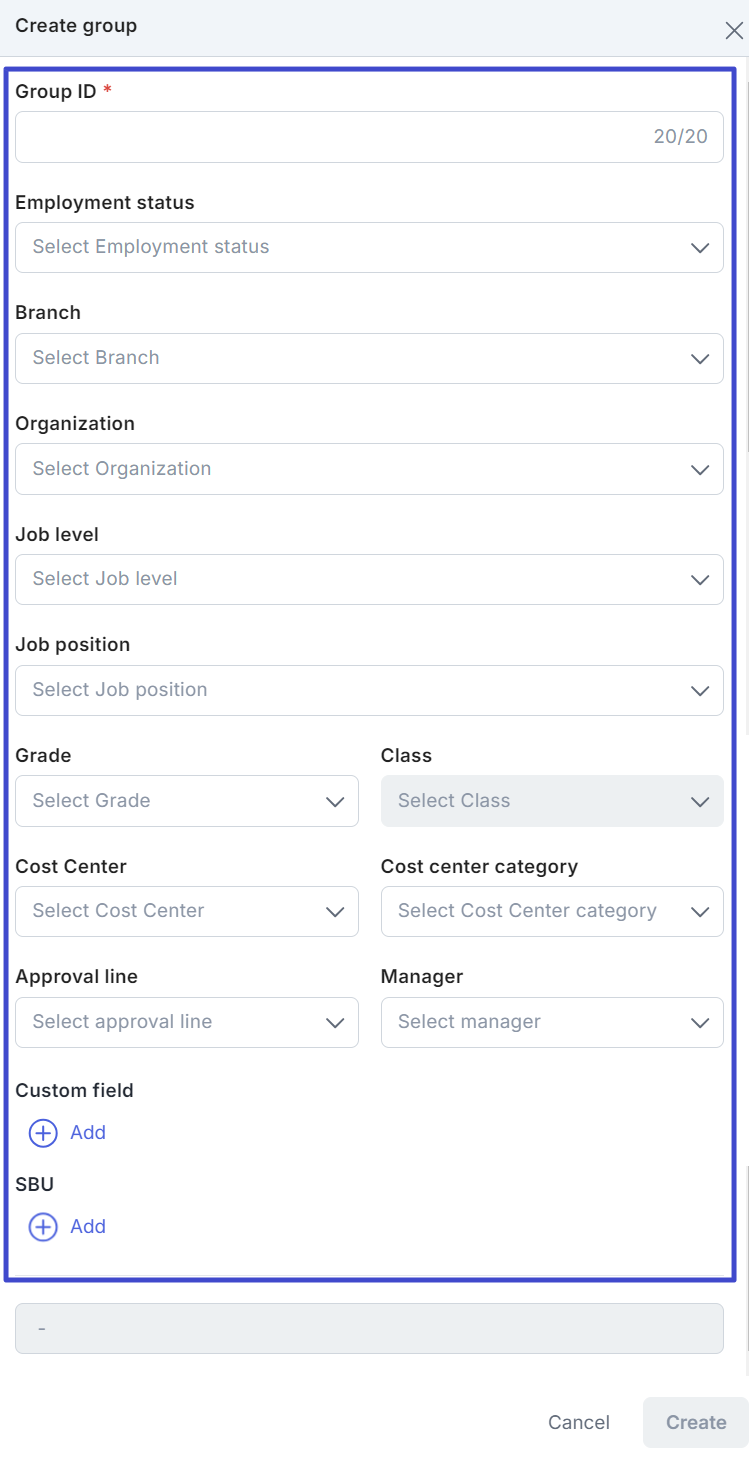Click the Create button
This screenshot has height=1461, width=749.
click(694, 1422)
